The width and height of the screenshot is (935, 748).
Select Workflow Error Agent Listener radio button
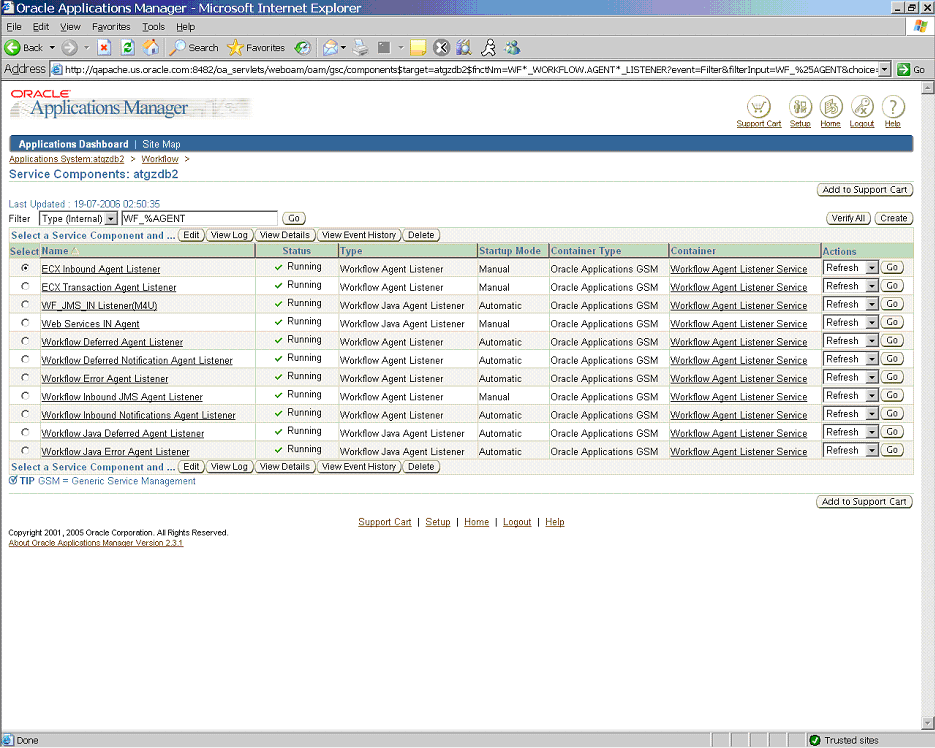[x=25, y=378]
